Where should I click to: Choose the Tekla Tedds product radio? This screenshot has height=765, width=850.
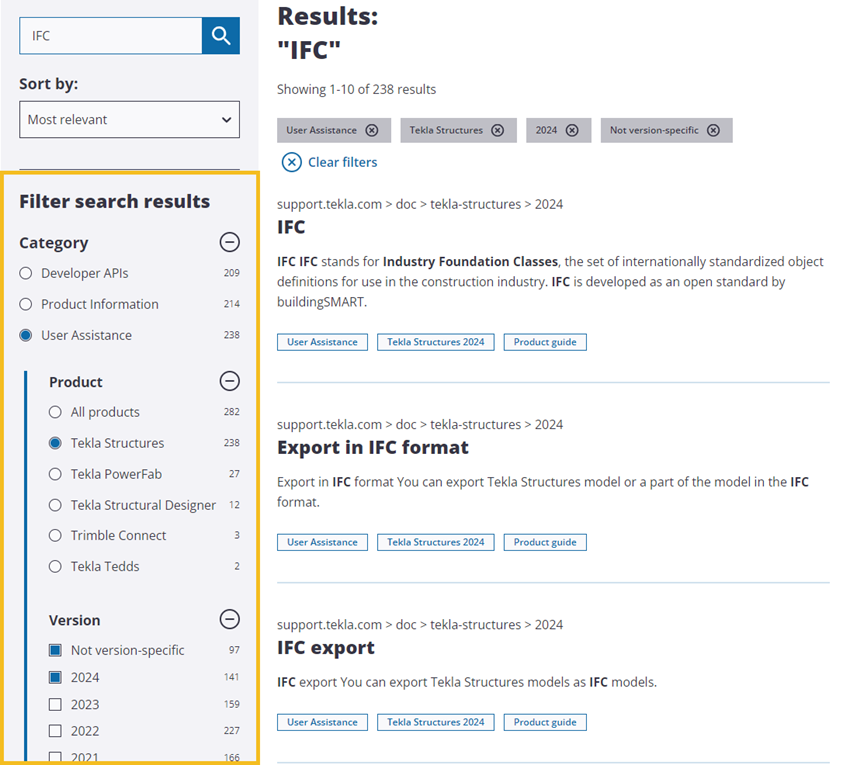tap(55, 567)
